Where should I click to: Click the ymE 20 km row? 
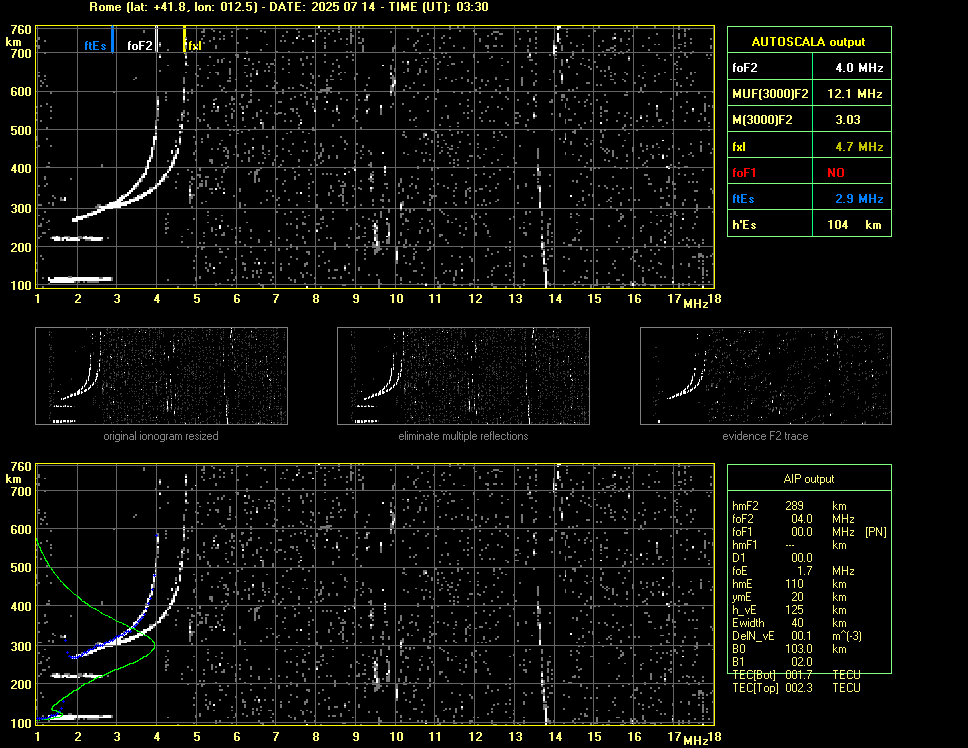(790, 597)
